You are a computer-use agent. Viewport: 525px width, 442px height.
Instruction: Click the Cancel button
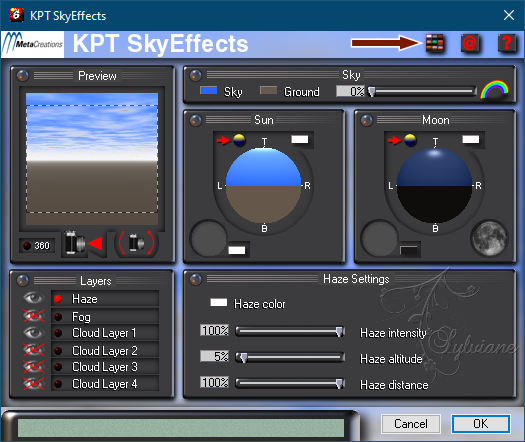pyautogui.click(x=411, y=424)
